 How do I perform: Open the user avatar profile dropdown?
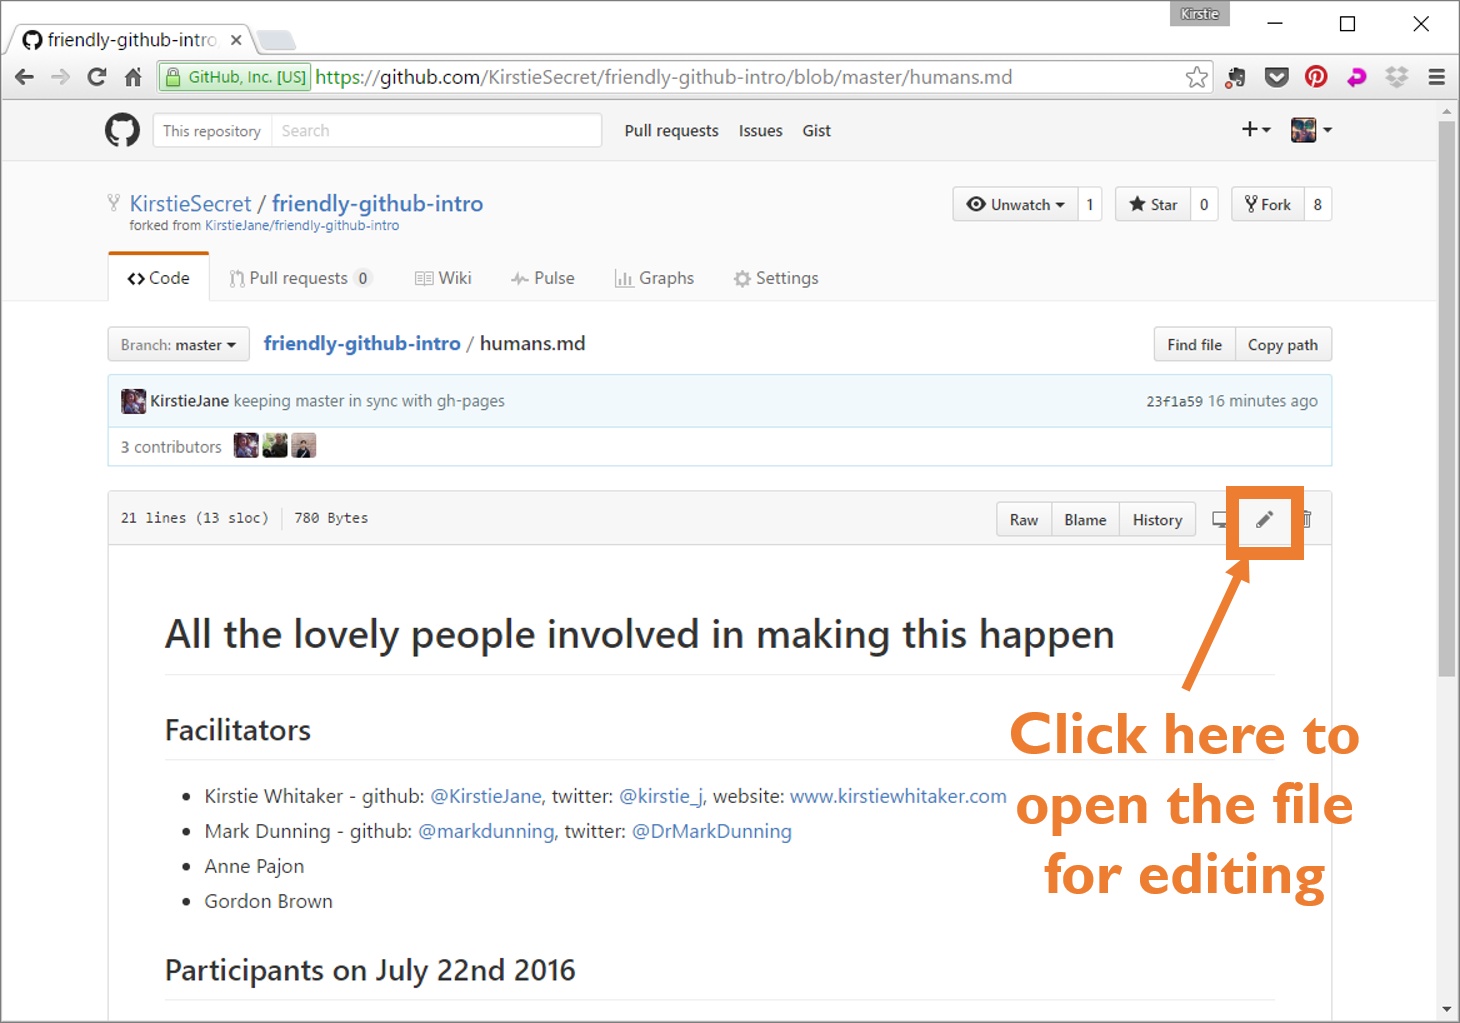tap(1311, 129)
